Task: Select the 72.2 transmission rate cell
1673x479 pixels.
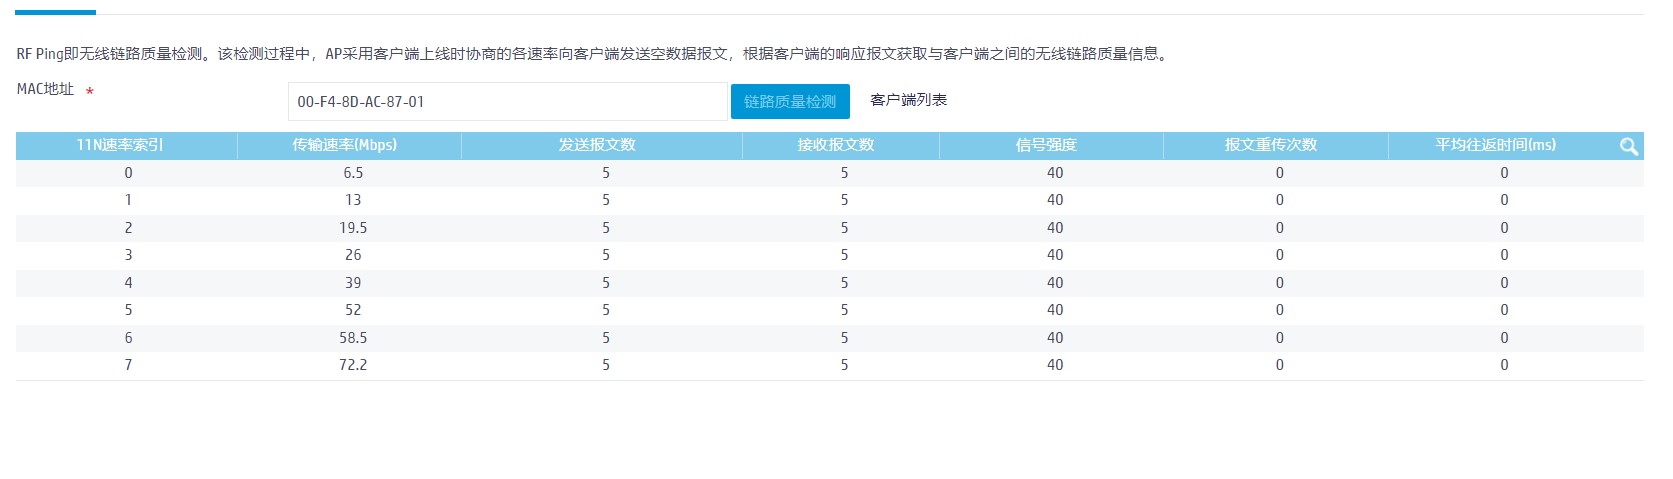Action: click(x=353, y=365)
